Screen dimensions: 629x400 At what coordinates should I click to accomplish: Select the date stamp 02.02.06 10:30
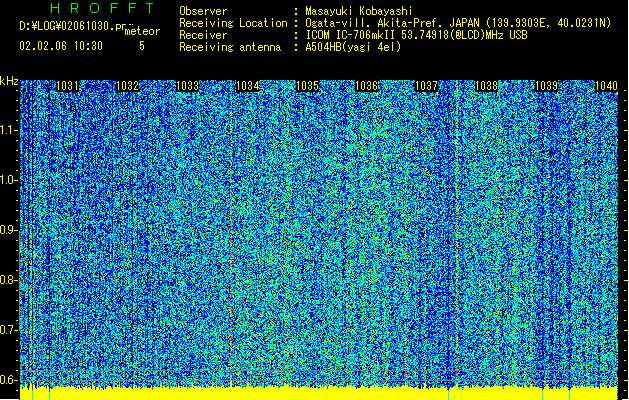(x=61, y=46)
